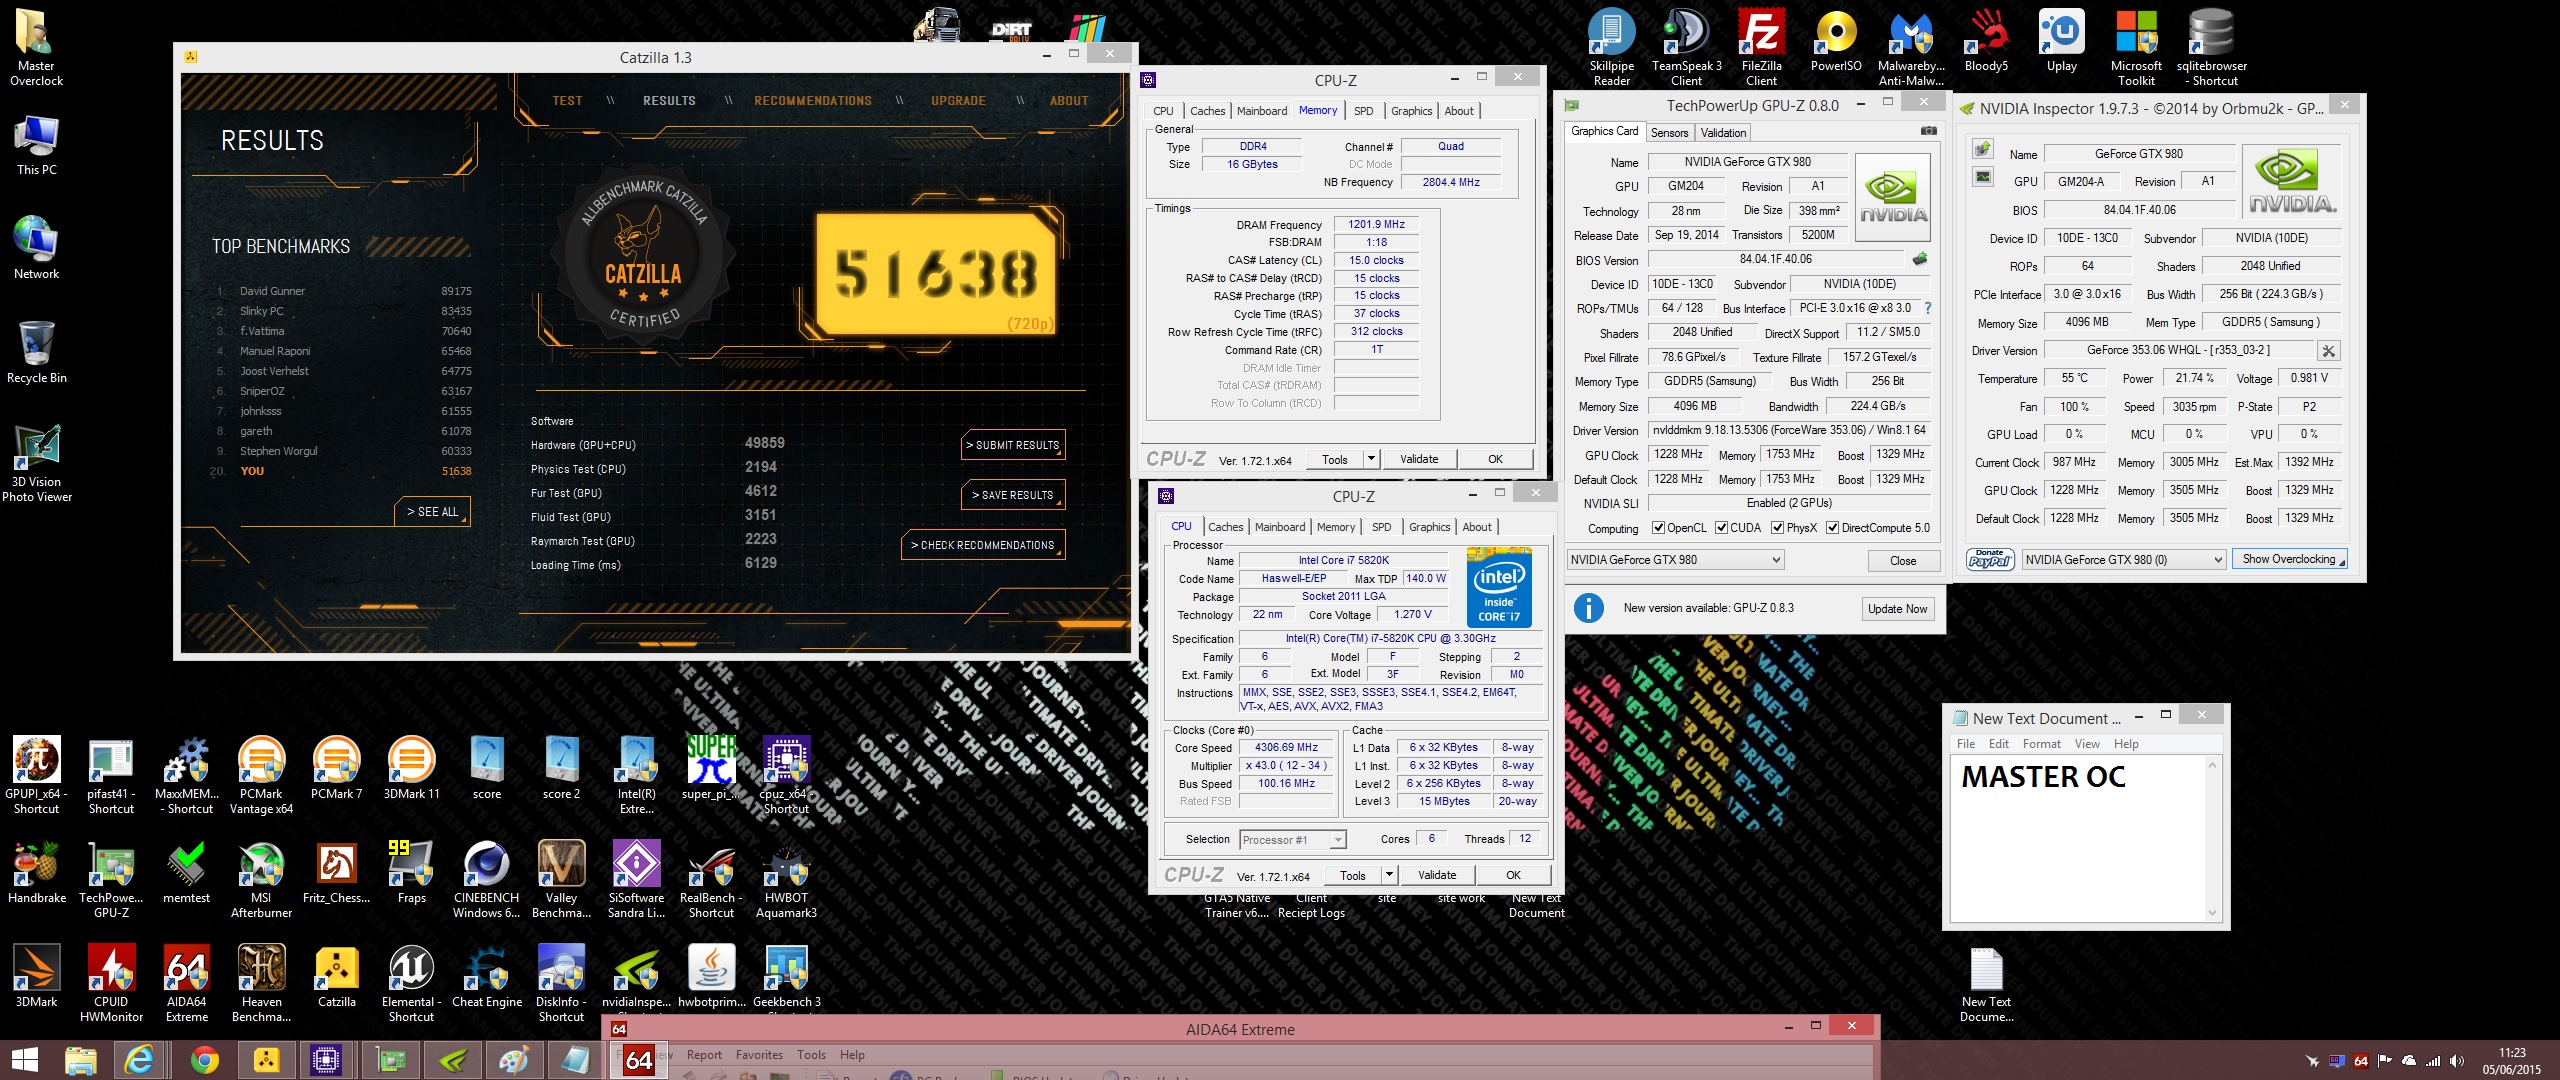Click Bus Interface question mark in GPU-Z
The width and height of the screenshot is (2560, 1080).
tap(1928, 308)
